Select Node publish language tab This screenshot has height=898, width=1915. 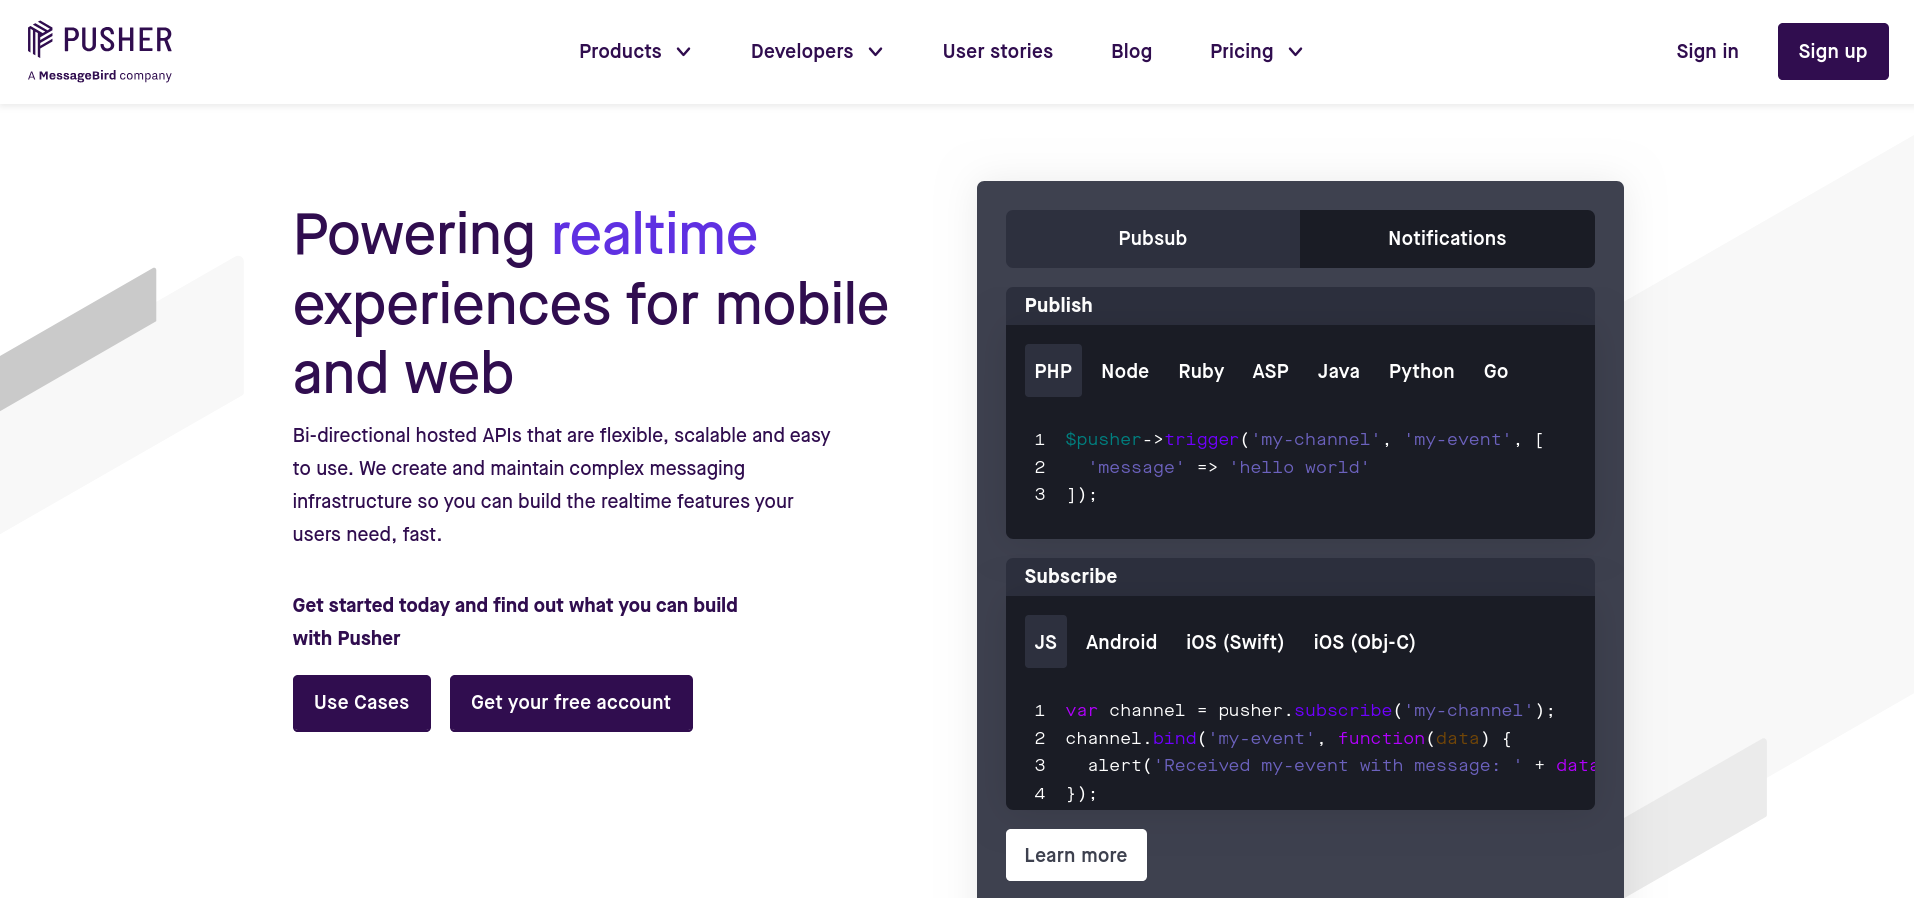[x=1124, y=371]
